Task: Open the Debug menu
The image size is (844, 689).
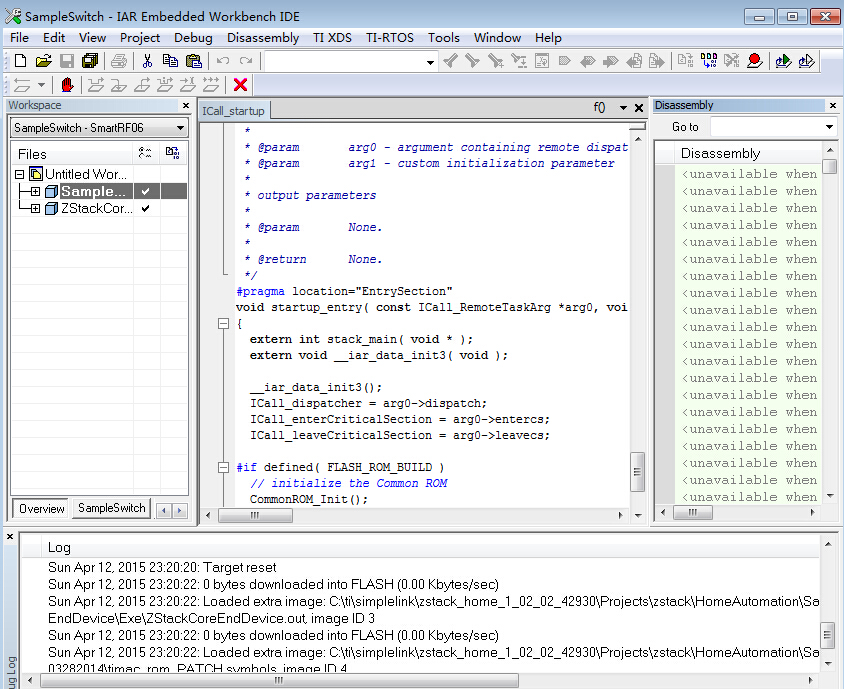Action: pyautogui.click(x=193, y=38)
